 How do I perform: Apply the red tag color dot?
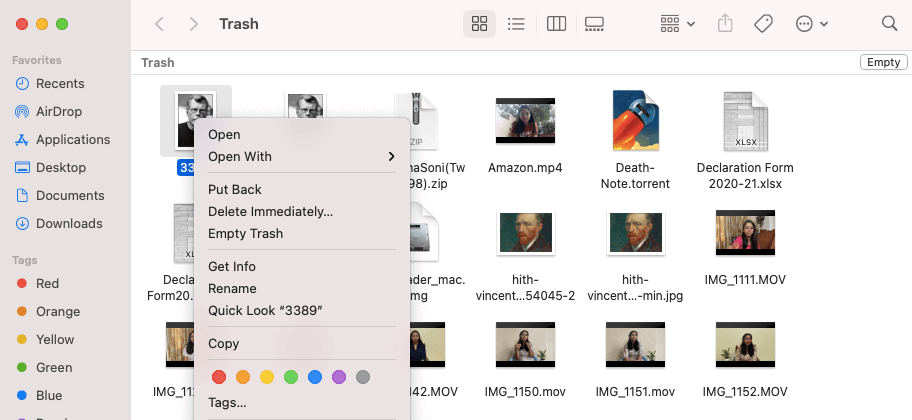(x=219, y=377)
